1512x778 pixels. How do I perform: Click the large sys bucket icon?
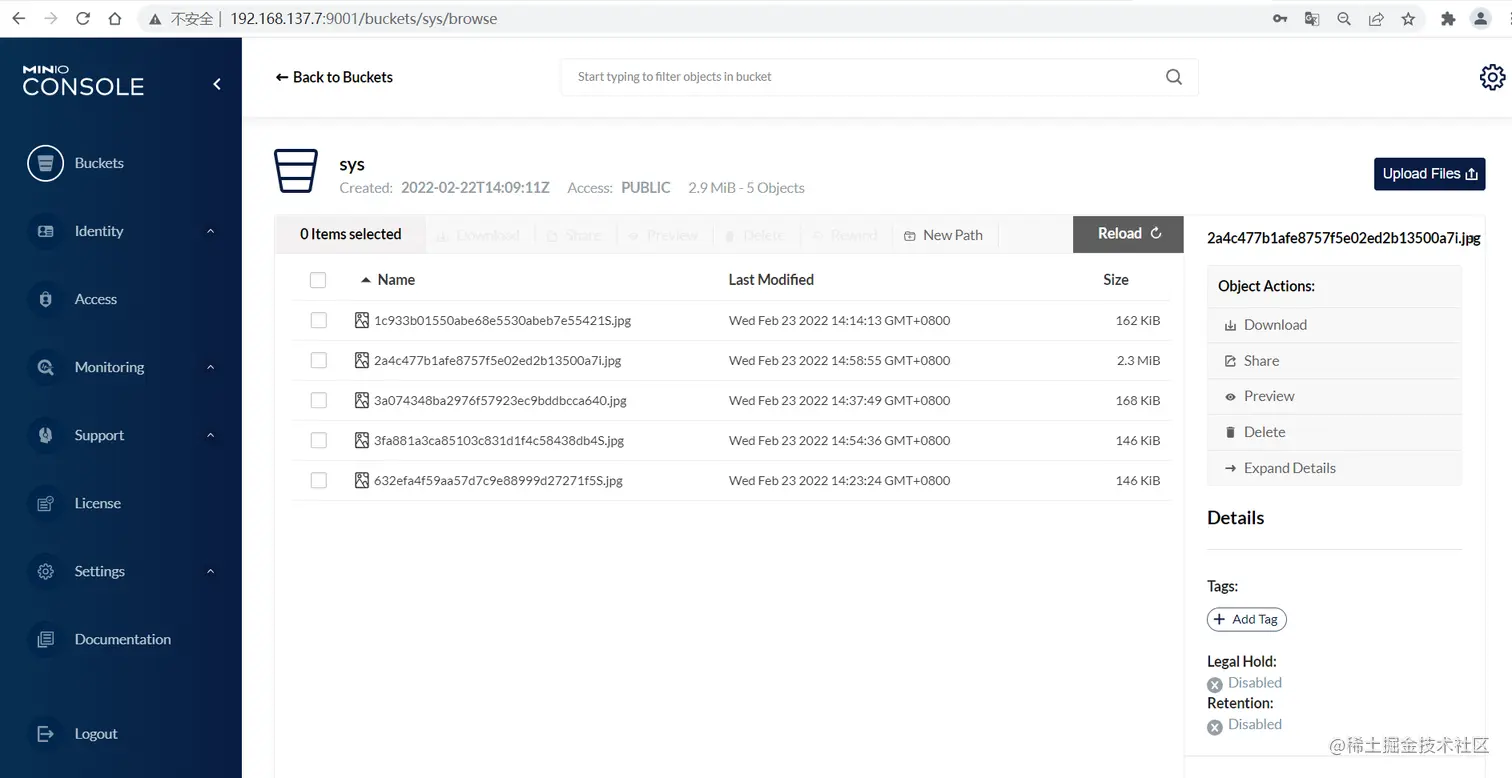click(296, 171)
